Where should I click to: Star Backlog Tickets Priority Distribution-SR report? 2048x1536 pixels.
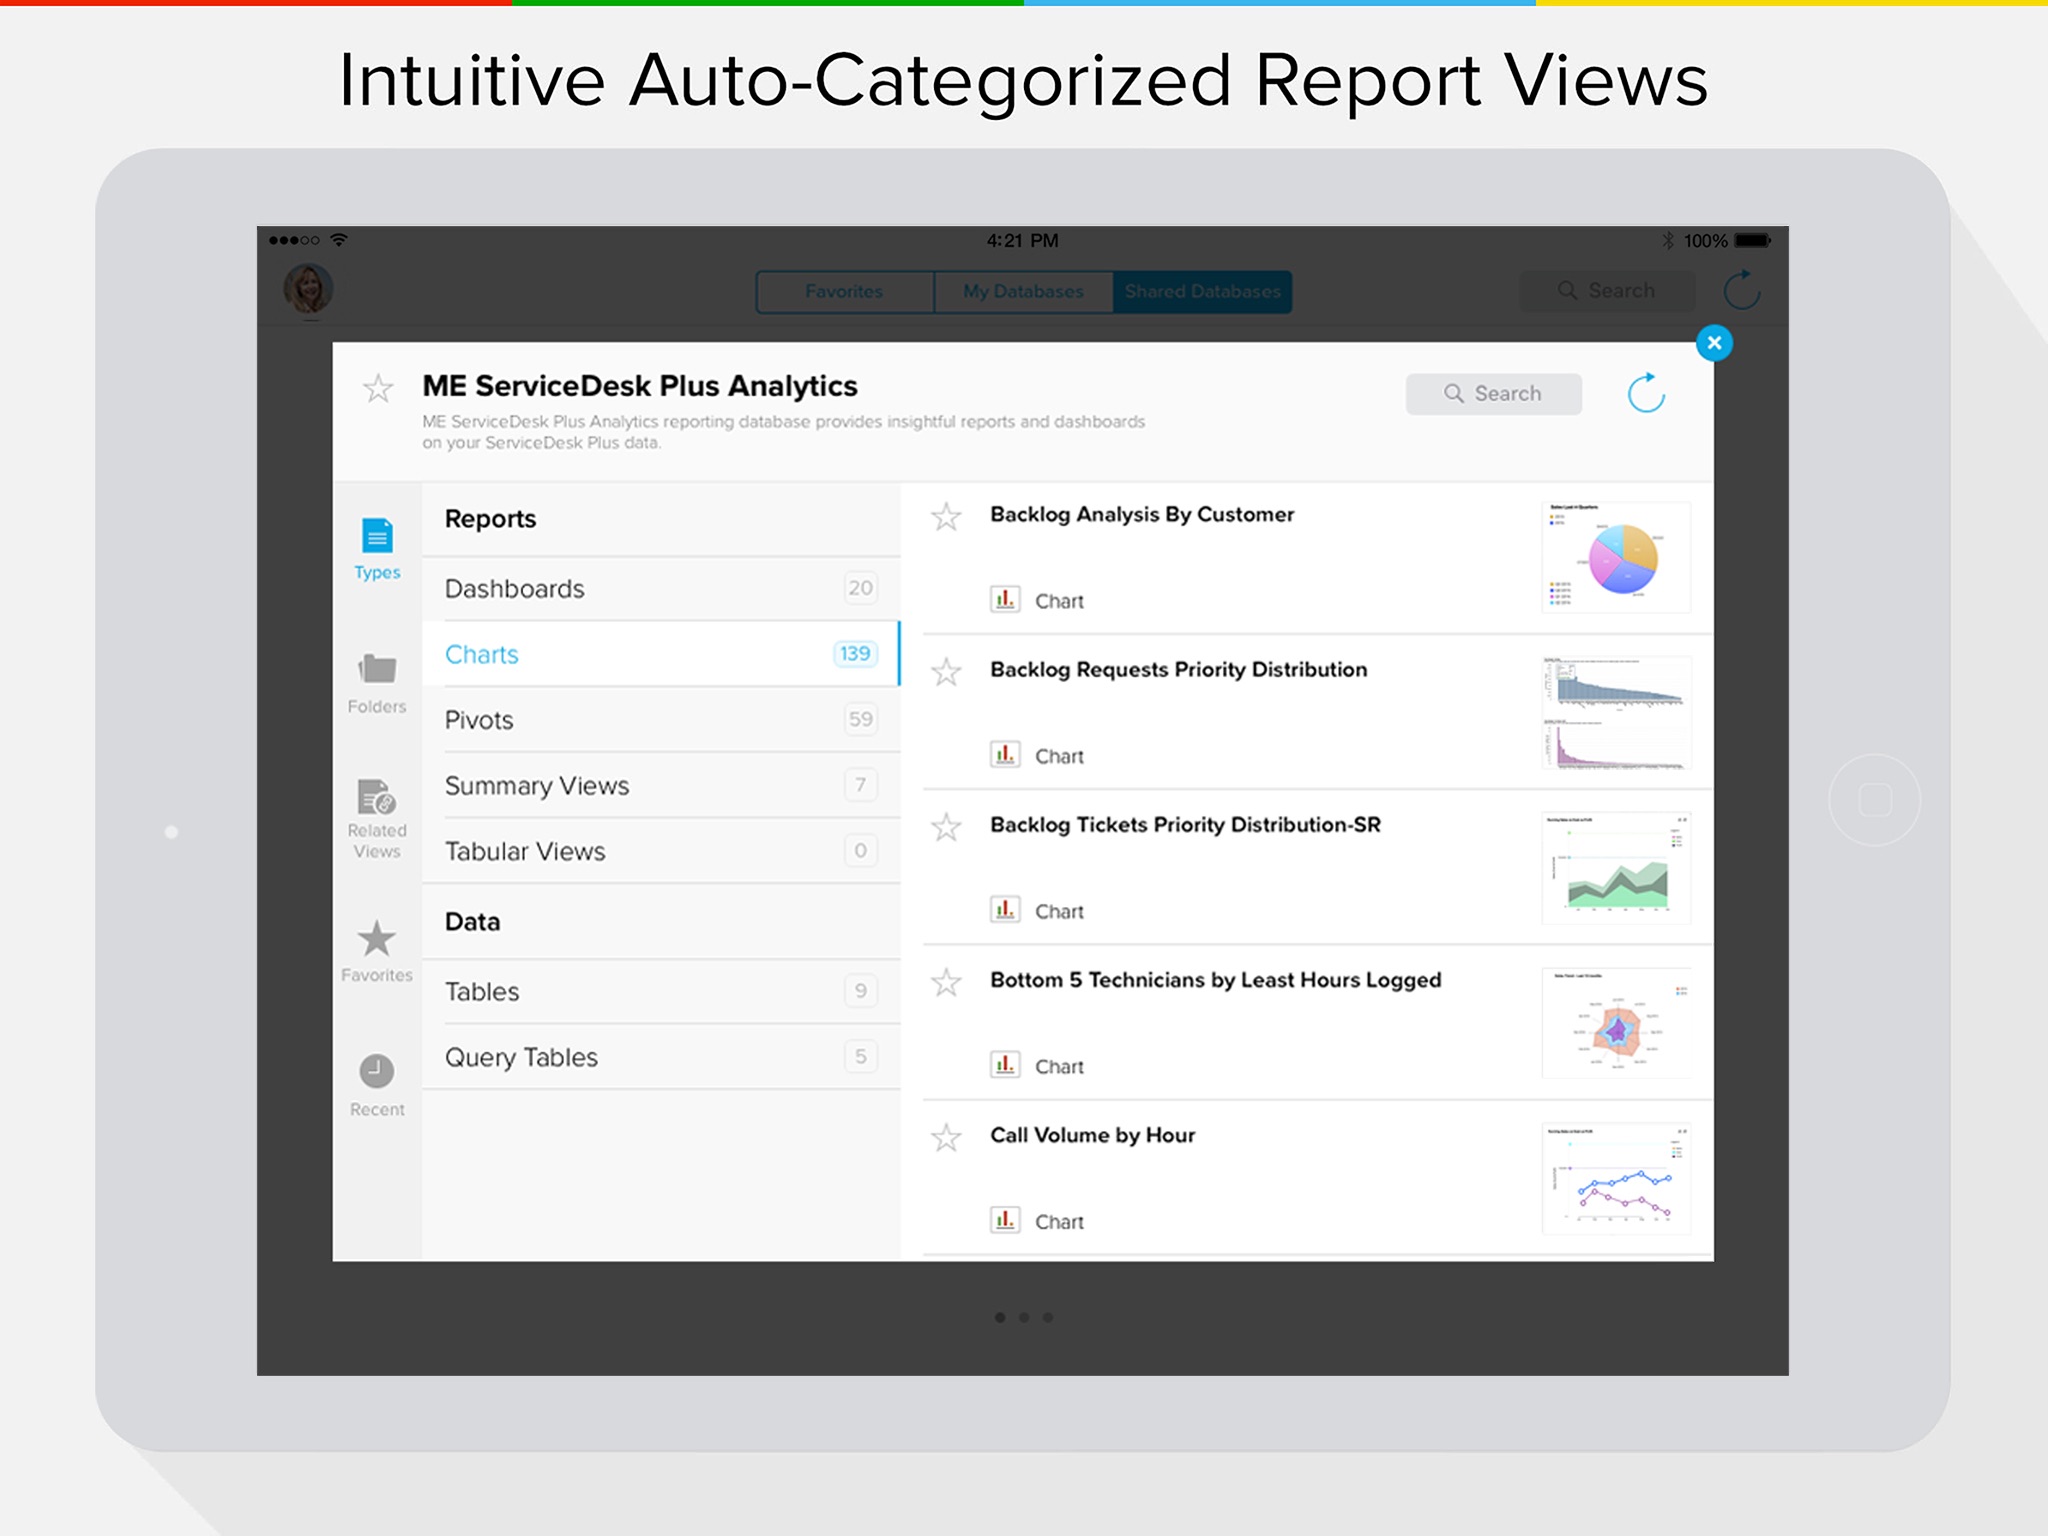946,827
